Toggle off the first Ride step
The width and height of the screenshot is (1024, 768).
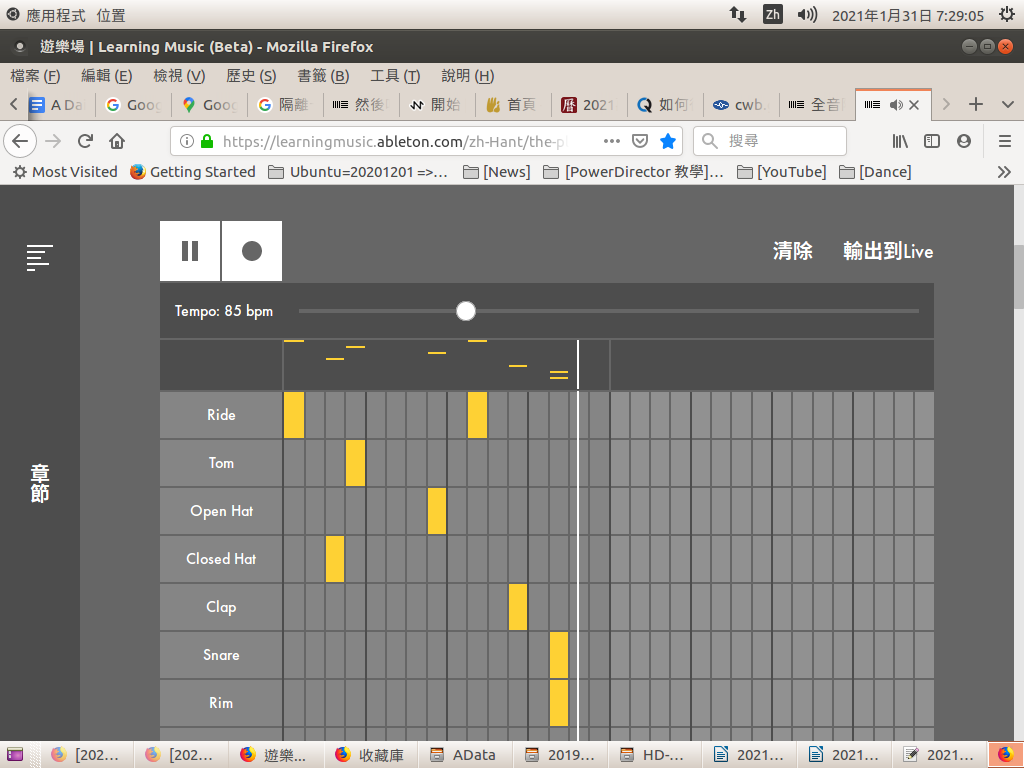click(294, 415)
